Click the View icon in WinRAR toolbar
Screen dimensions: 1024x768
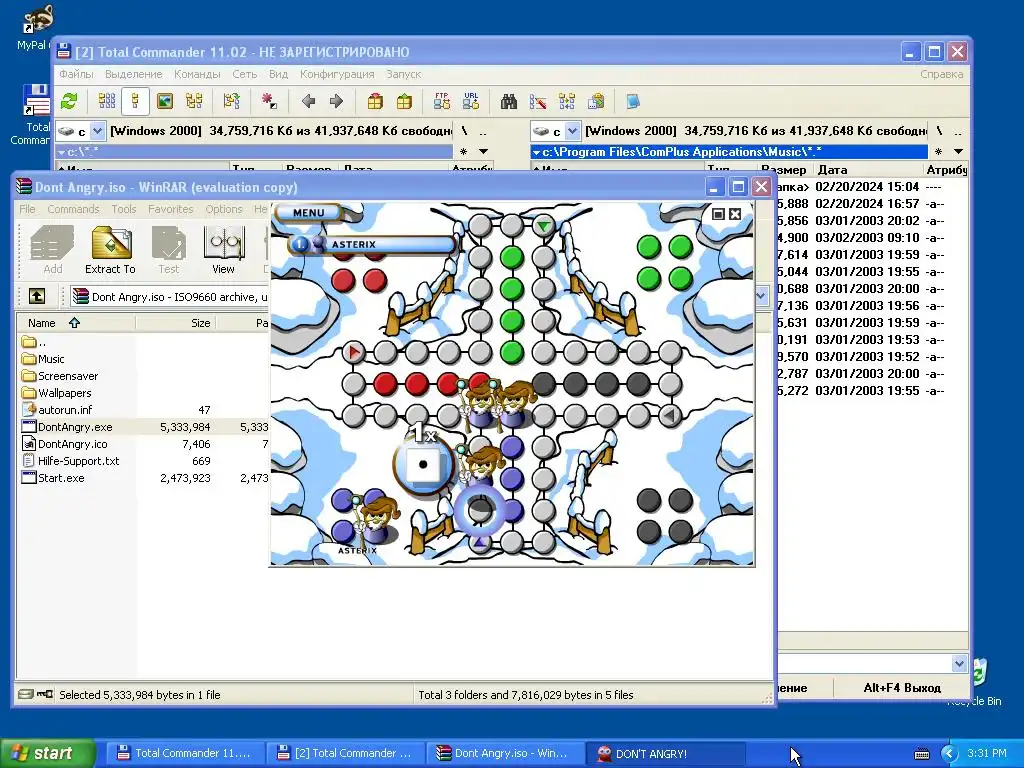coord(223,249)
